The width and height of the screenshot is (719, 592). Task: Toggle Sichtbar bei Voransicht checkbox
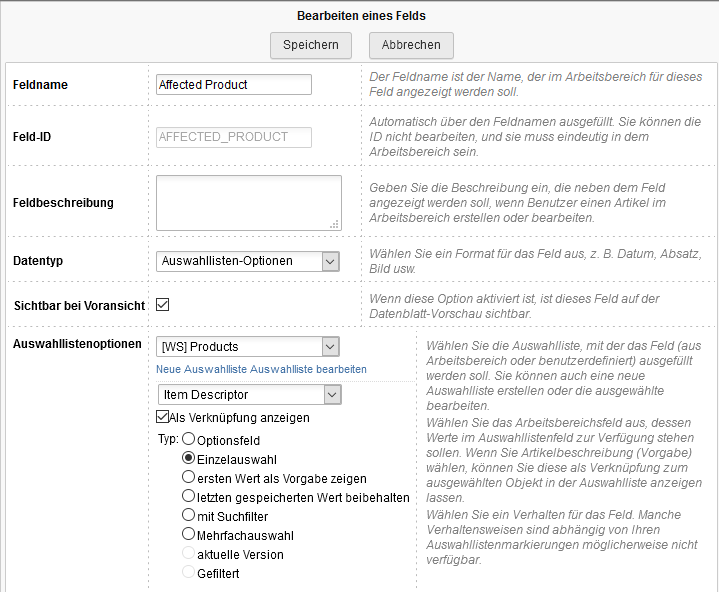click(x=163, y=304)
